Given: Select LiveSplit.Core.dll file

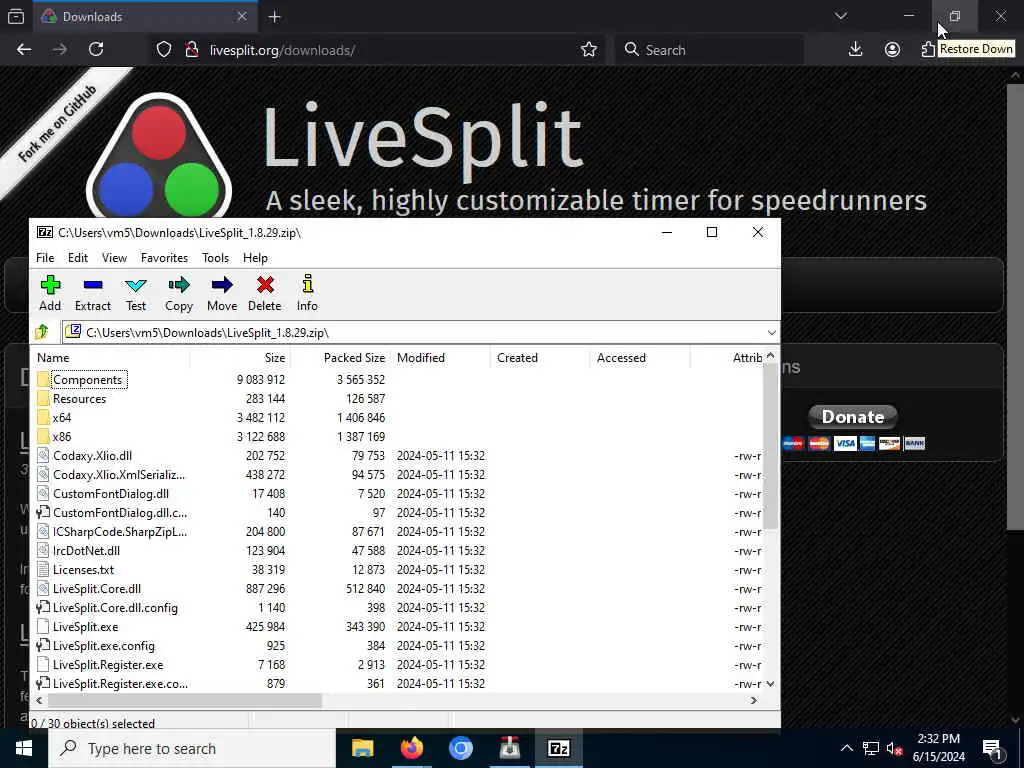Looking at the screenshot, I should [97, 588].
